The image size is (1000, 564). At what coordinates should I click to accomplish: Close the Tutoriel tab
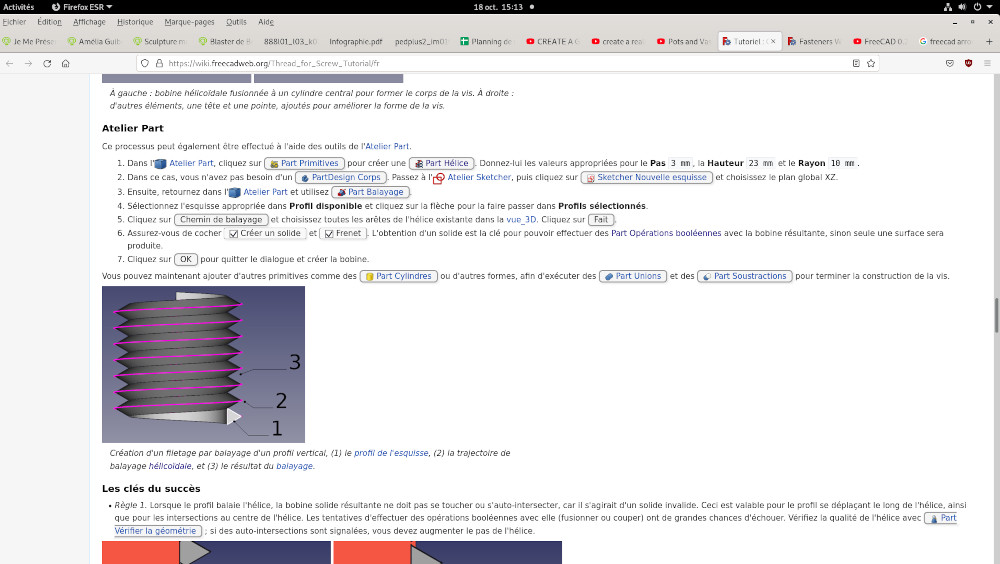click(x=773, y=41)
